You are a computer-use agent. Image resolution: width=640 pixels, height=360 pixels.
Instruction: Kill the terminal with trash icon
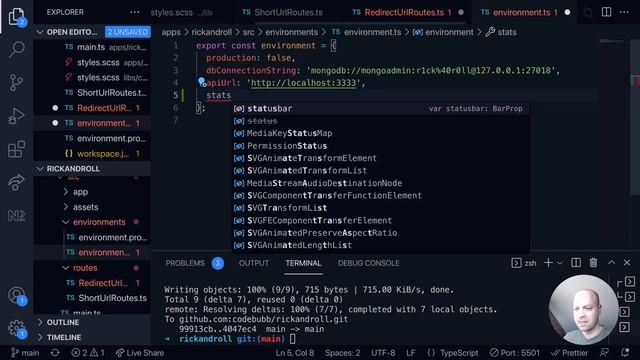click(593, 263)
